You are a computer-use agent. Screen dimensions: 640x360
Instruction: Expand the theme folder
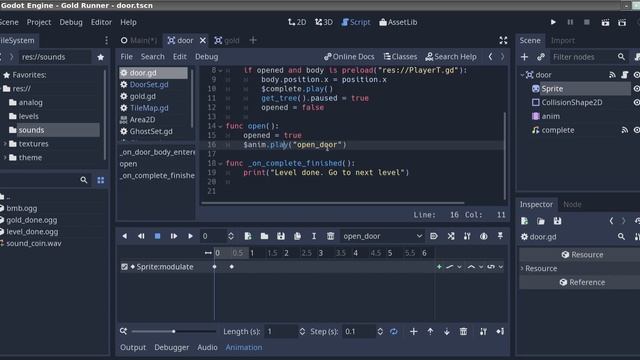coord(4,158)
